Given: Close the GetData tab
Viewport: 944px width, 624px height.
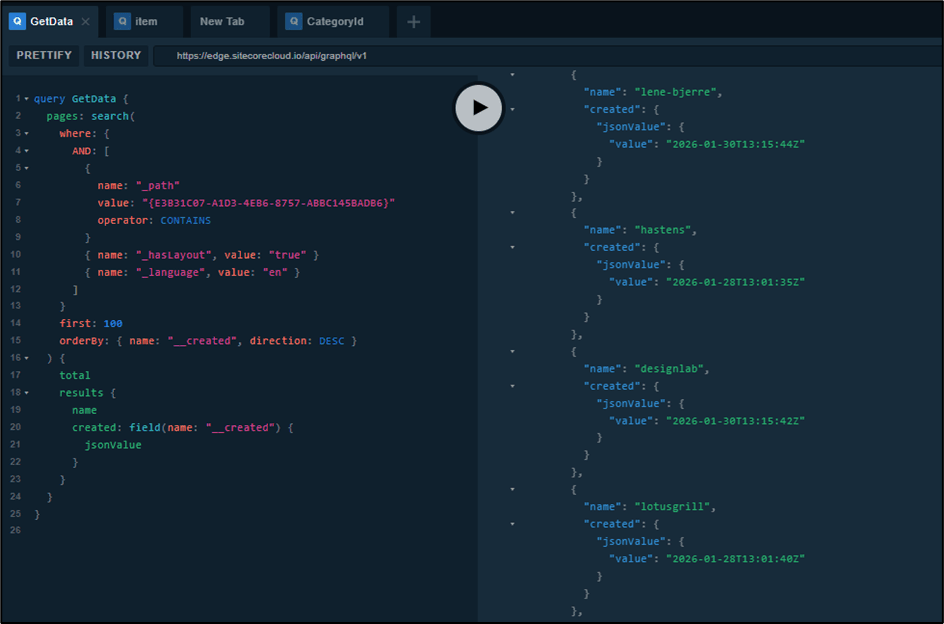Looking at the screenshot, I should (86, 22).
